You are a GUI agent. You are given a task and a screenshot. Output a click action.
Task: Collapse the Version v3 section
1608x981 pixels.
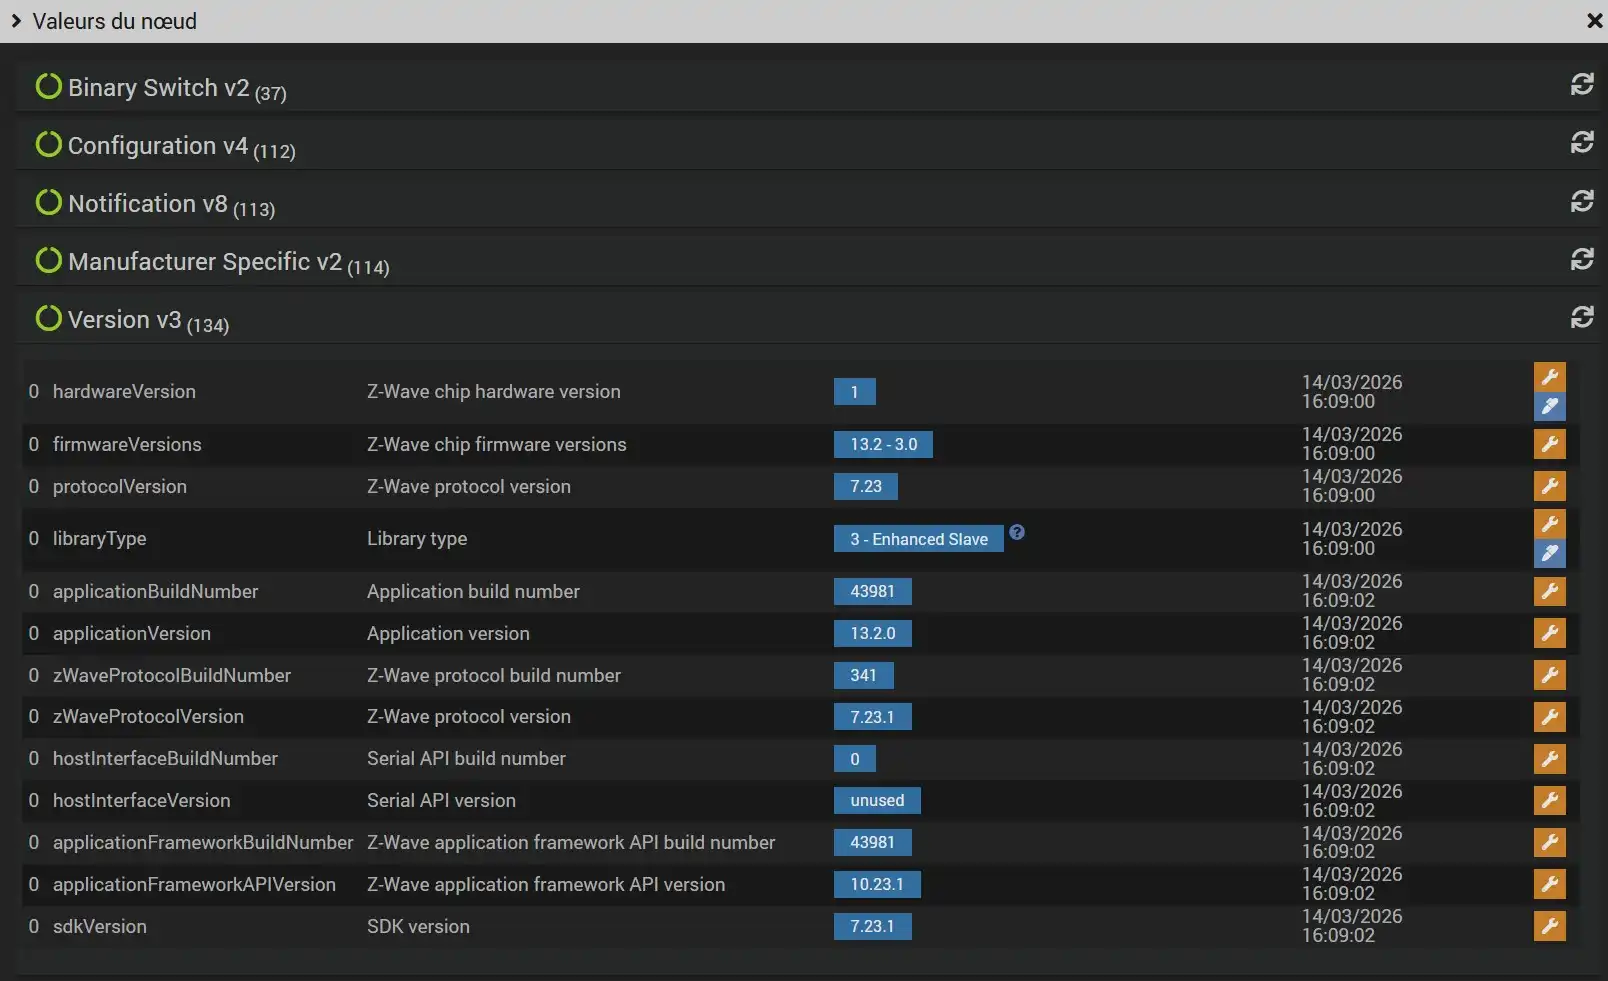tap(124, 320)
